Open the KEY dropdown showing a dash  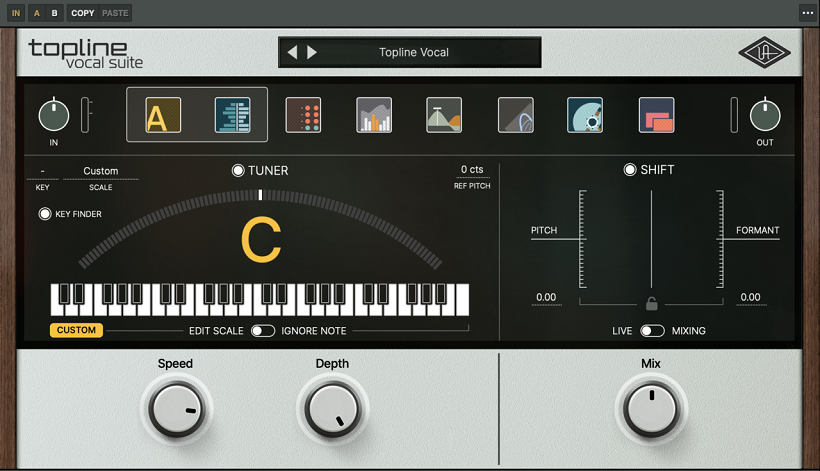[x=42, y=171]
